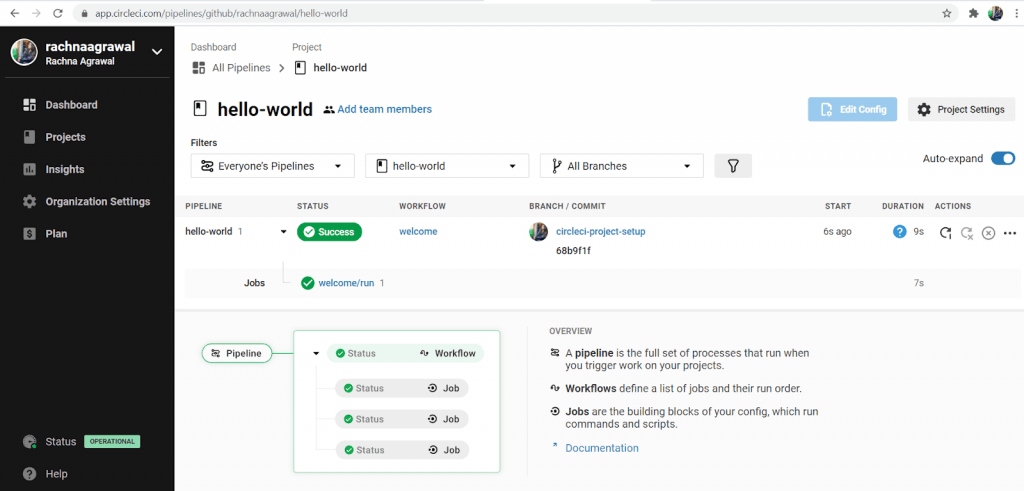Click the Project Settings button
1024x491 pixels.
(x=961, y=109)
